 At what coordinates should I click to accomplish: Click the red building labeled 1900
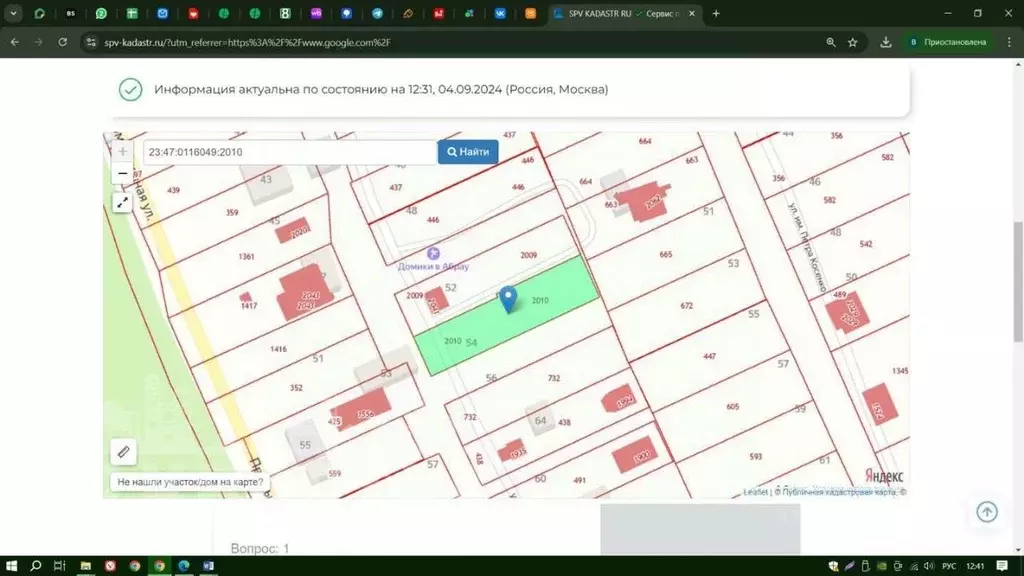(x=635, y=455)
